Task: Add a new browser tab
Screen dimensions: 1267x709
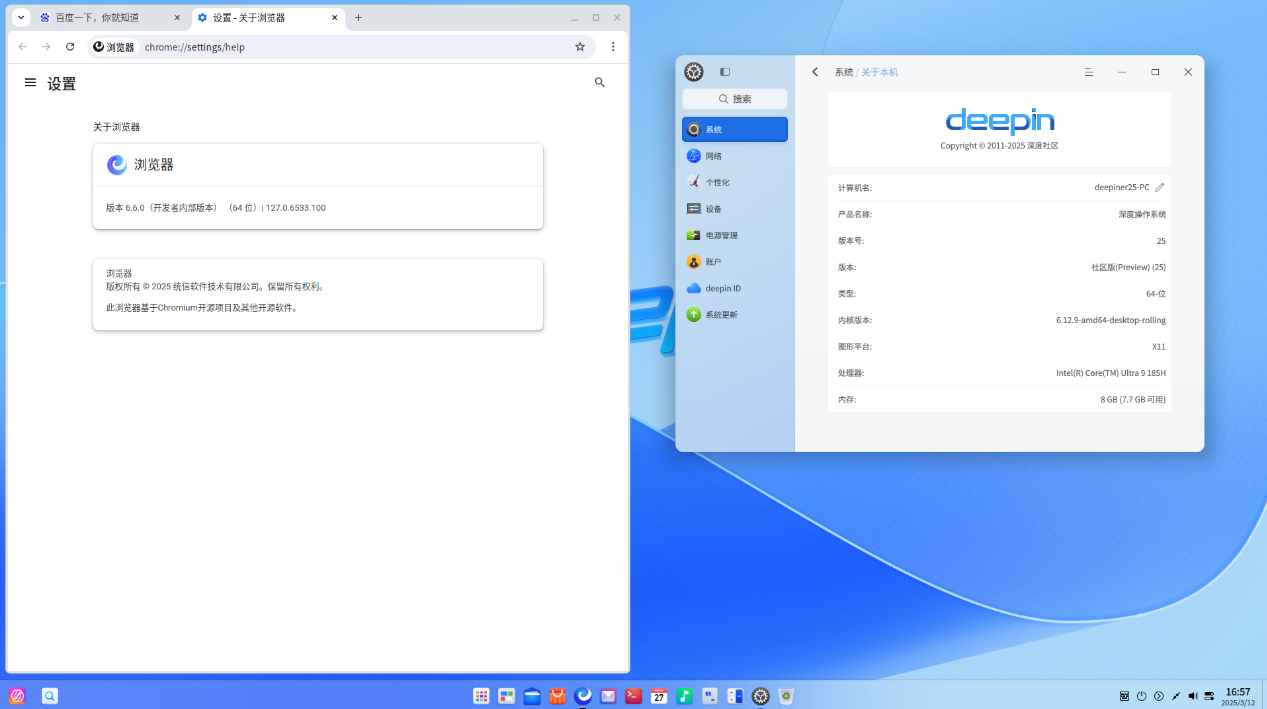Action: (359, 18)
